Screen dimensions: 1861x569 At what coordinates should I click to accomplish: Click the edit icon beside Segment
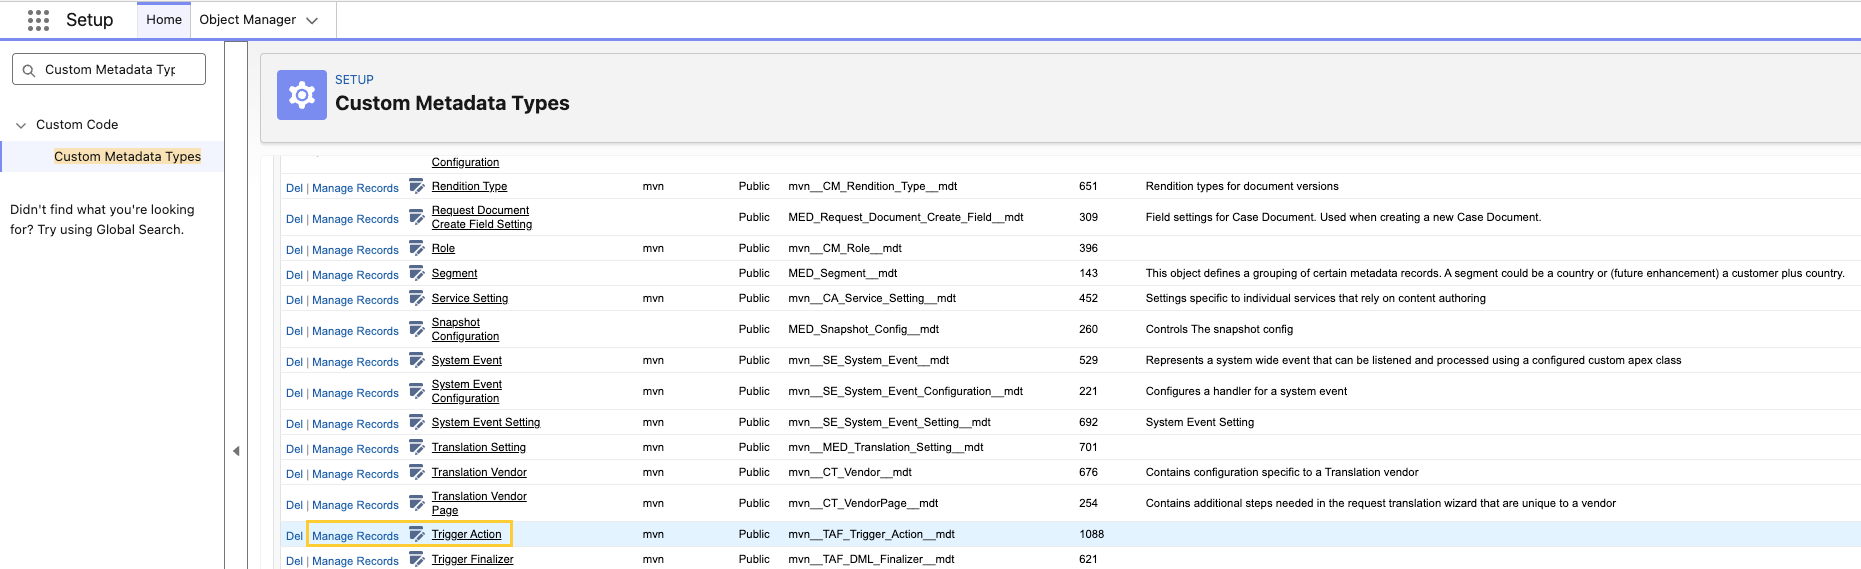417,274
